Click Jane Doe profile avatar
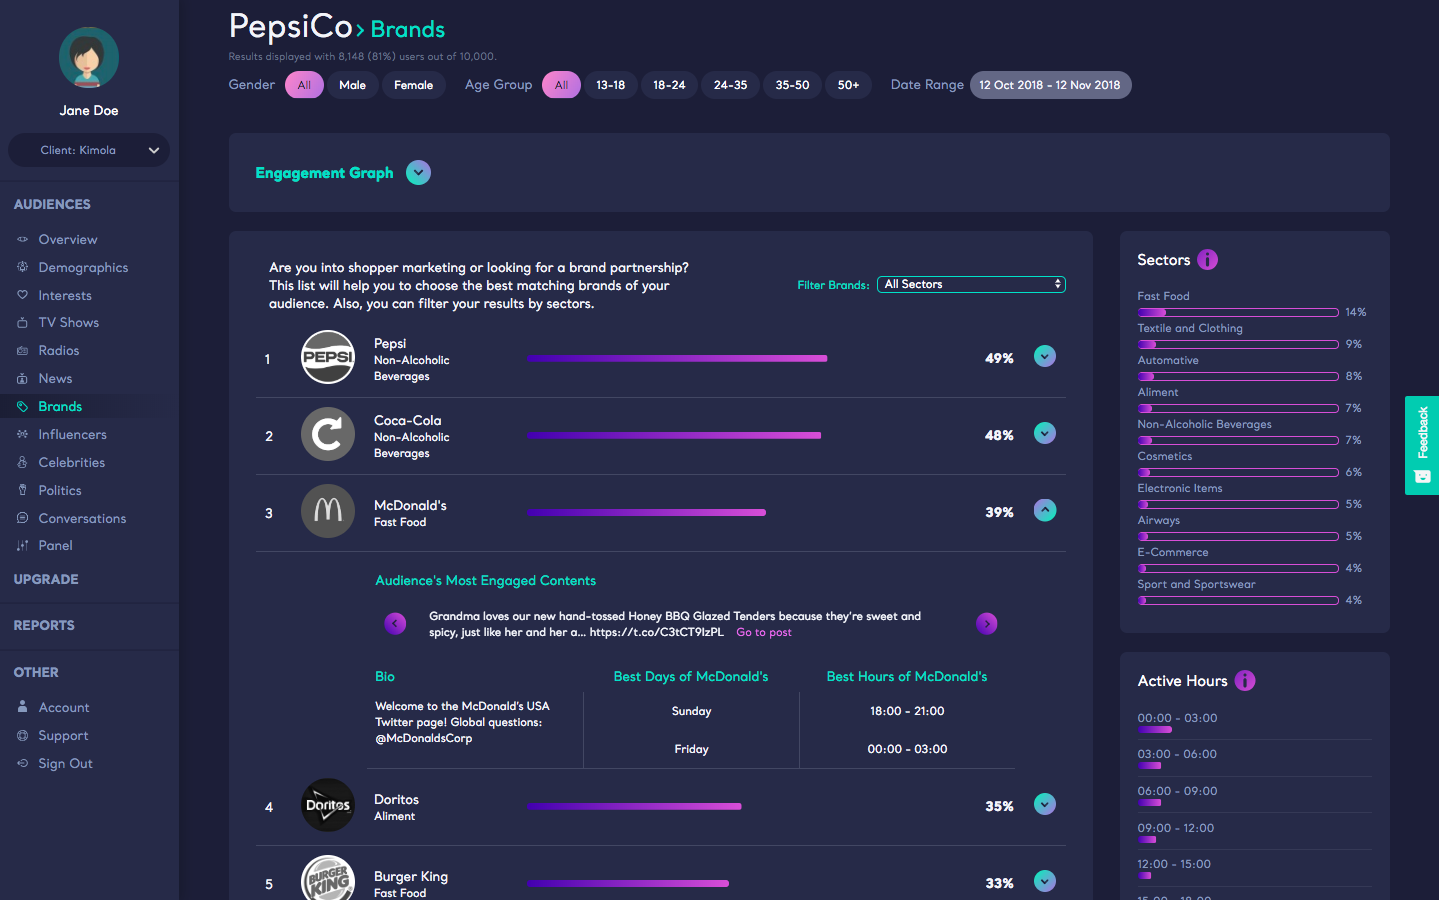 [x=89, y=57]
